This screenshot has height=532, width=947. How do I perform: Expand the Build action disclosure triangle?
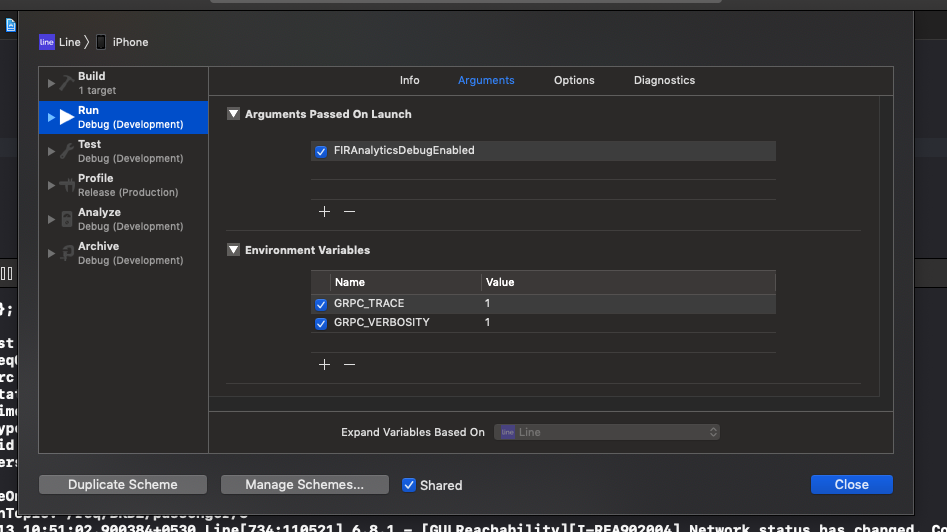[x=51, y=83]
